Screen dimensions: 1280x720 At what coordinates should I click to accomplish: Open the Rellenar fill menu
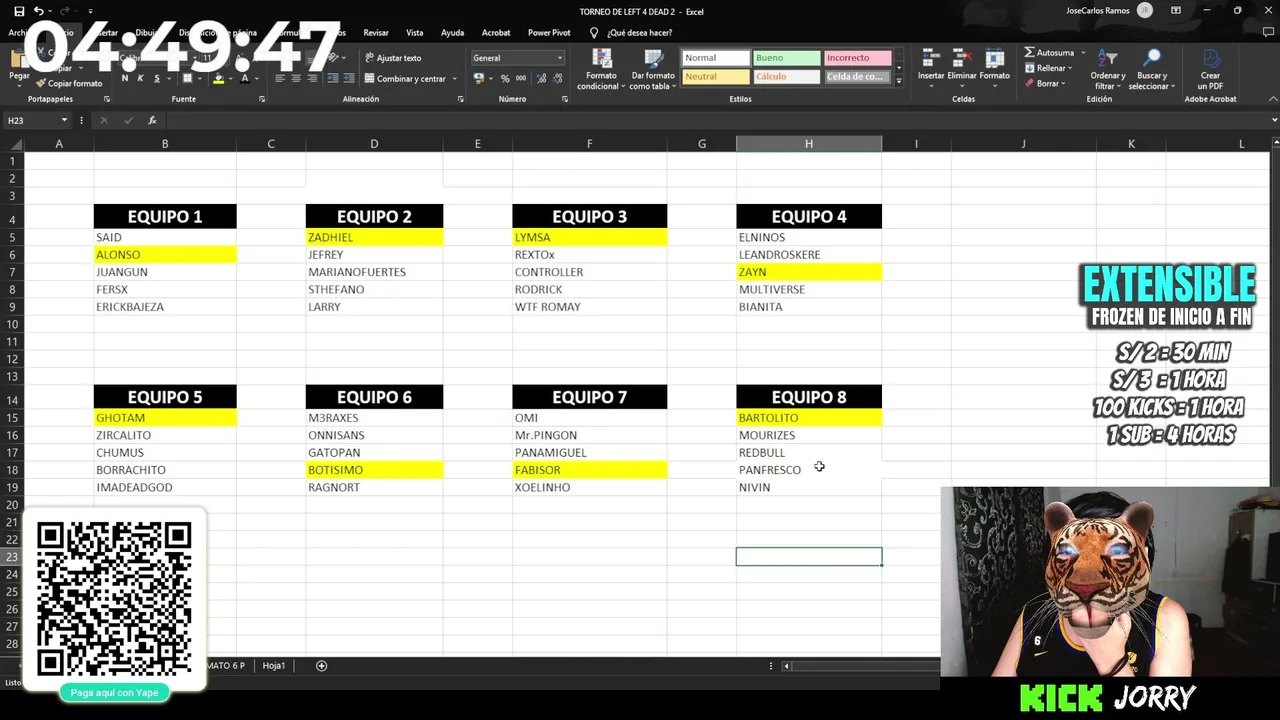click(1050, 68)
